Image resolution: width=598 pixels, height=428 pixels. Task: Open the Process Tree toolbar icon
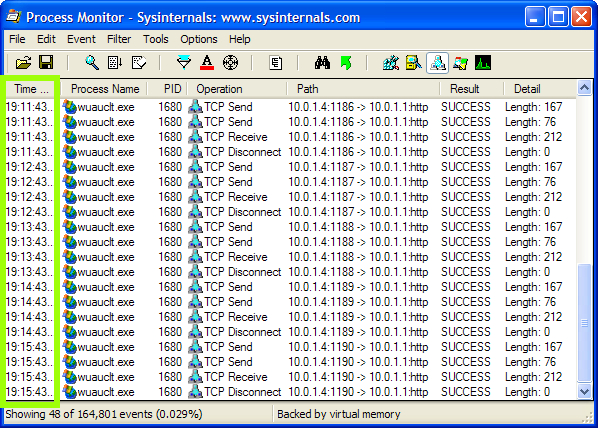point(275,63)
